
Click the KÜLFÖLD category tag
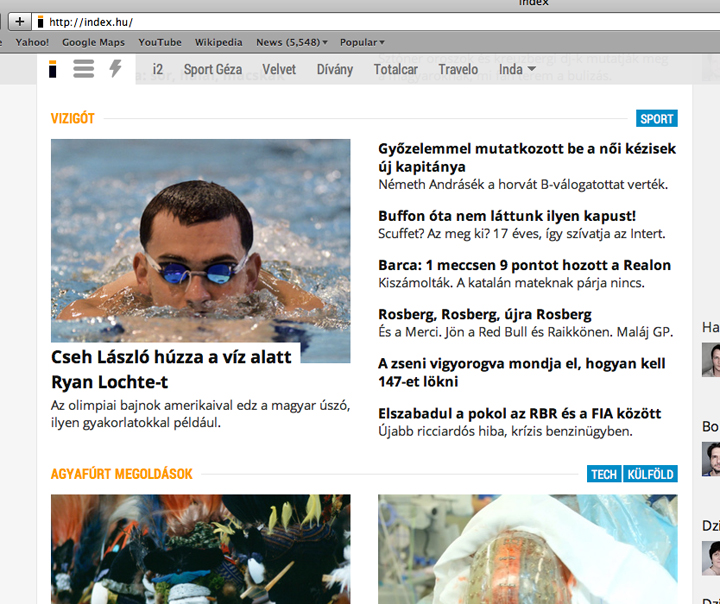coord(650,474)
